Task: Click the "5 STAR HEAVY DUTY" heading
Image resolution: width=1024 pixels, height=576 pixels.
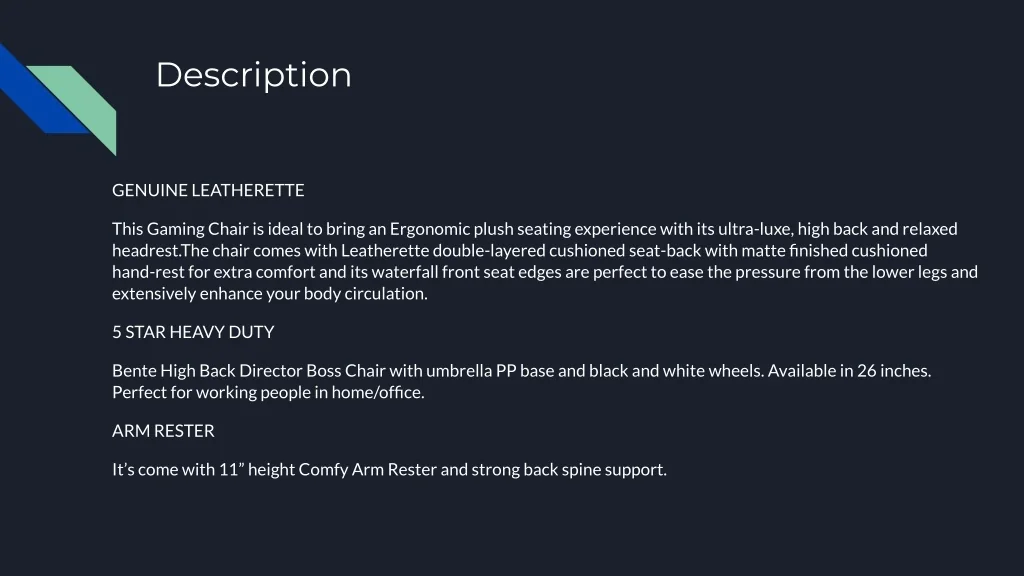Action: tap(193, 332)
